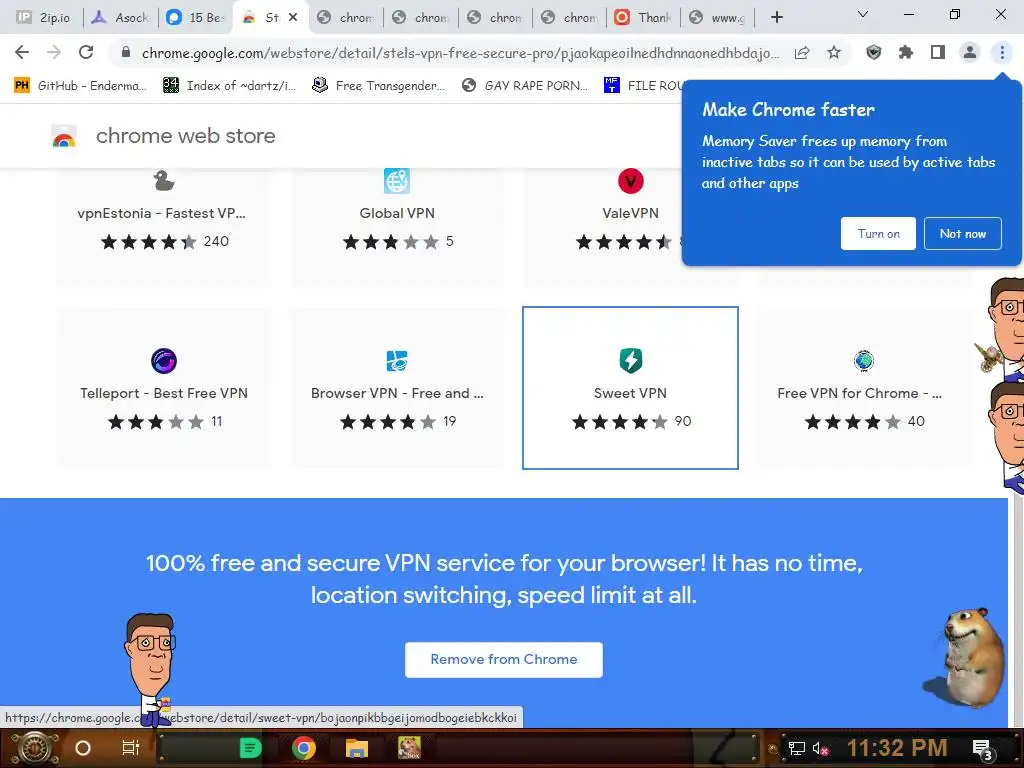The image size is (1024, 768).
Task: Click the Chrome Web Store rainbow logo
Action: [x=64, y=136]
